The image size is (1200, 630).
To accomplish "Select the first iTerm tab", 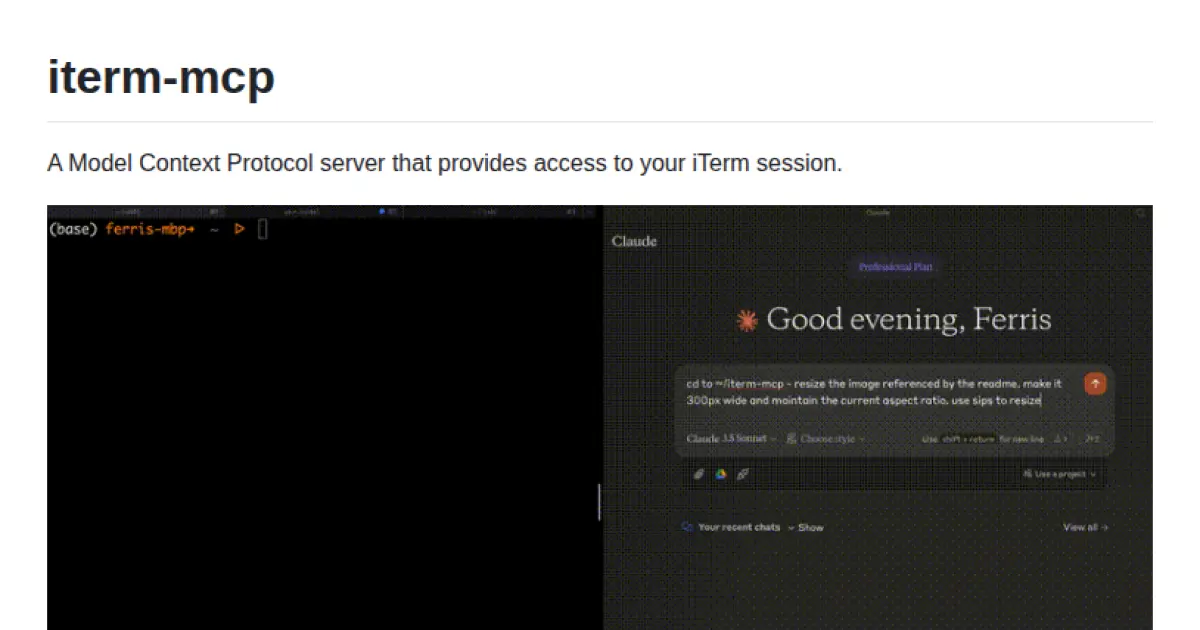I will [127, 212].
